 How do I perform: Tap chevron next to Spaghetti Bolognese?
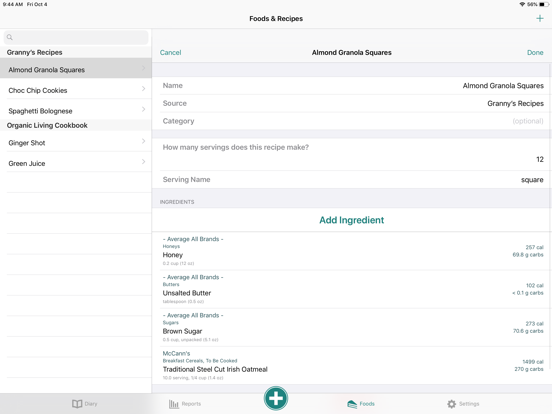point(143,109)
